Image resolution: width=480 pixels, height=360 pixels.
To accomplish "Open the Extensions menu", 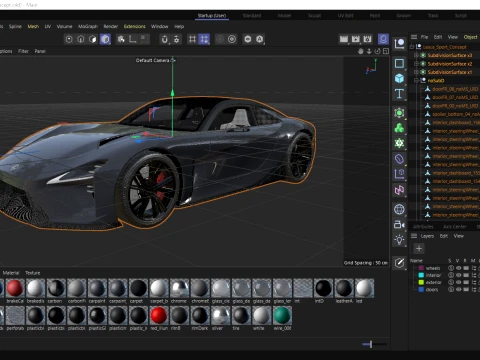I will click(x=135, y=26).
